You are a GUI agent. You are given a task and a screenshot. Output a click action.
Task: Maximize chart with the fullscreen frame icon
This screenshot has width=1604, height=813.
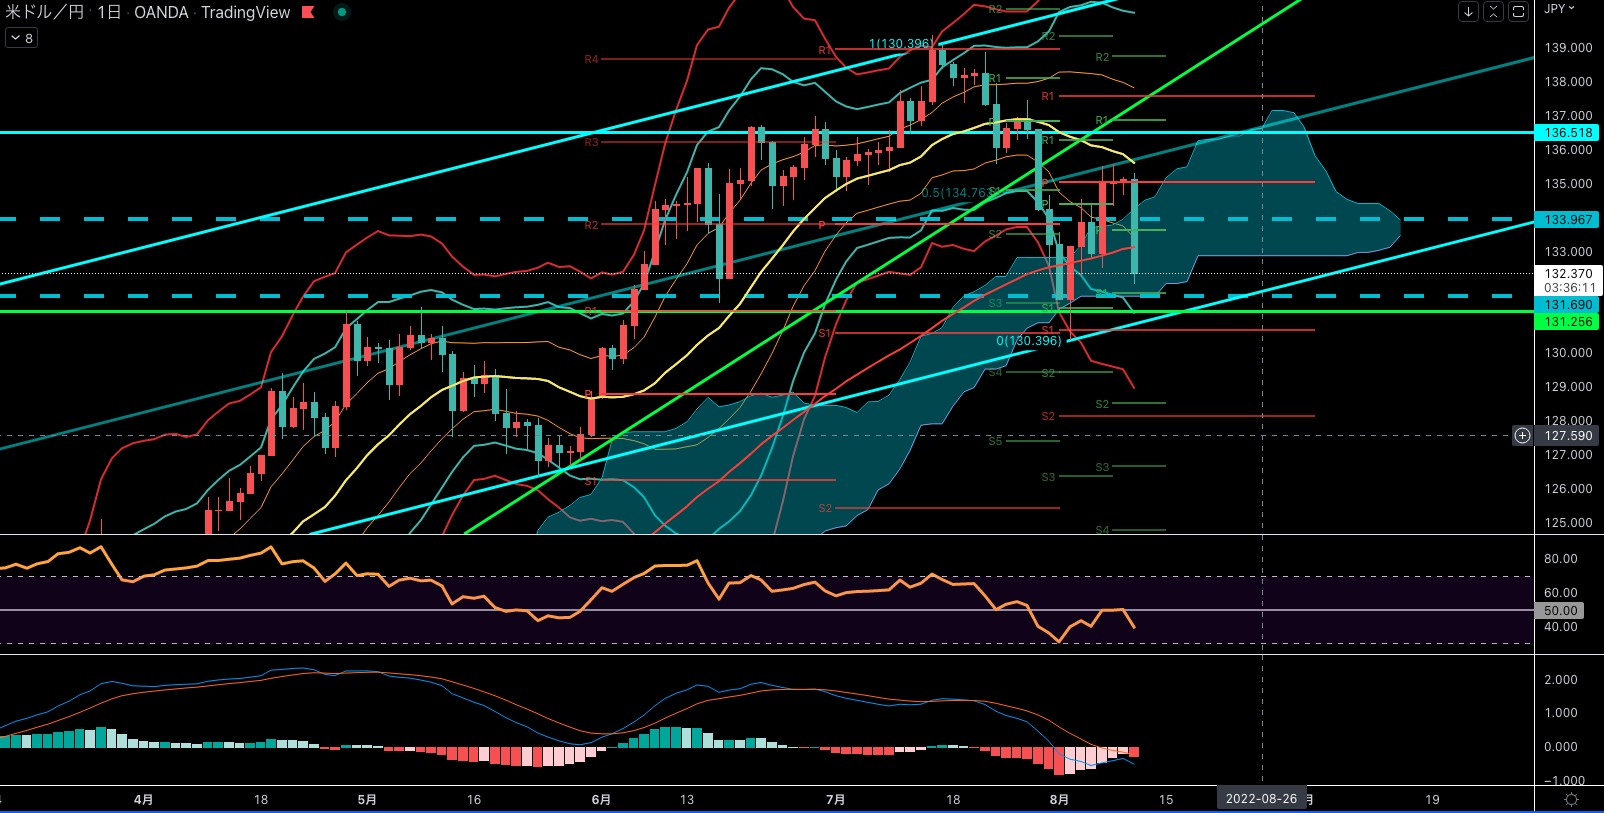(x=1518, y=12)
